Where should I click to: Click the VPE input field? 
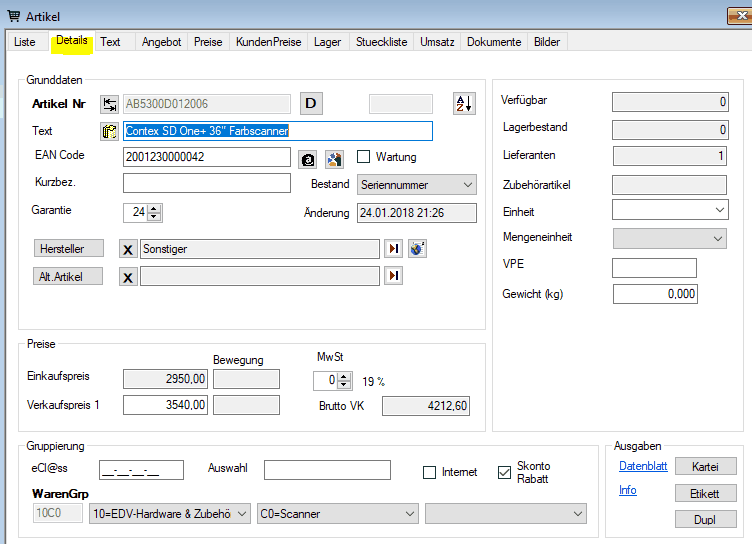click(654, 268)
